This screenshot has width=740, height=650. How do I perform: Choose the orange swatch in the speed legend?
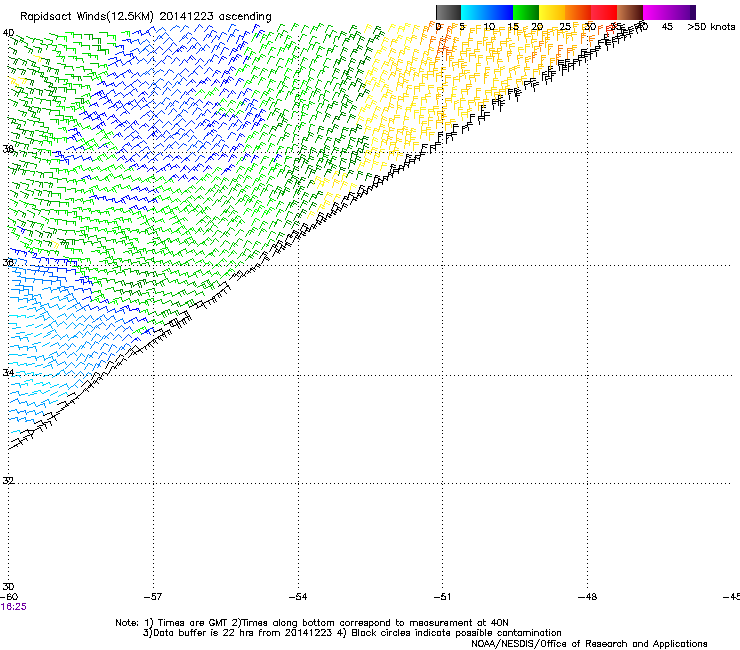tap(578, 12)
